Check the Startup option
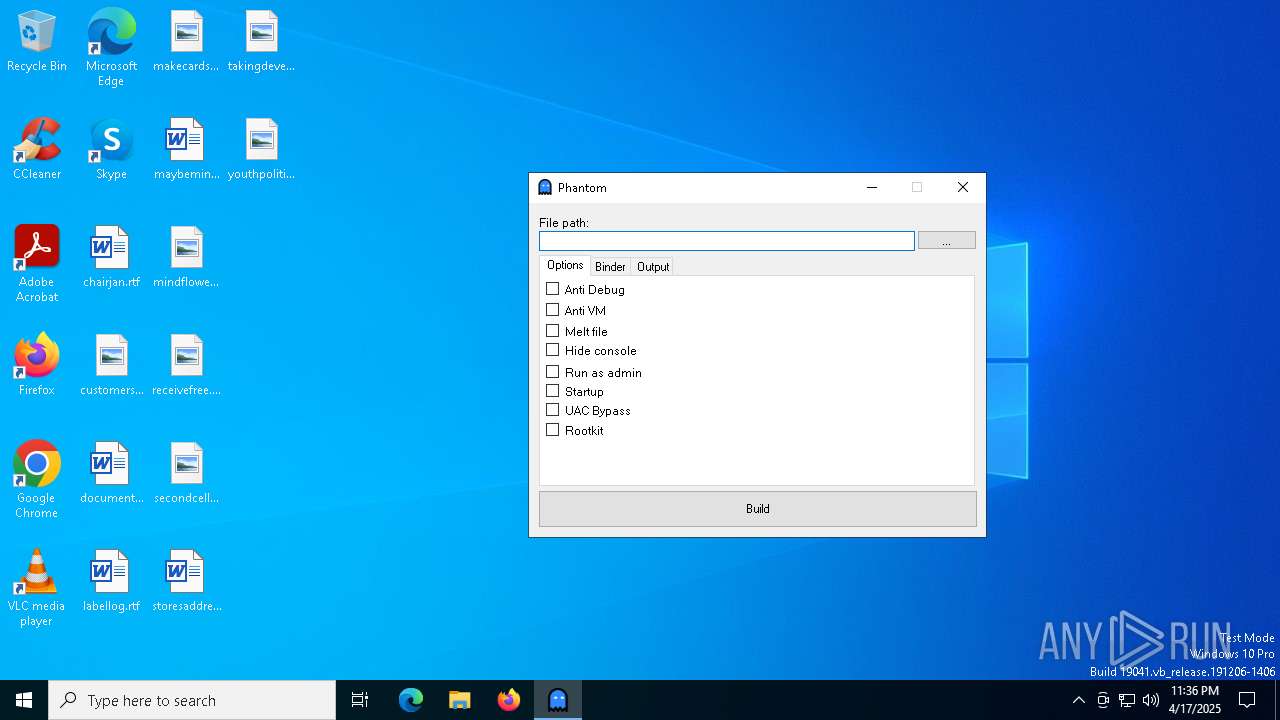The image size is (1280, 720). [552, 391]
